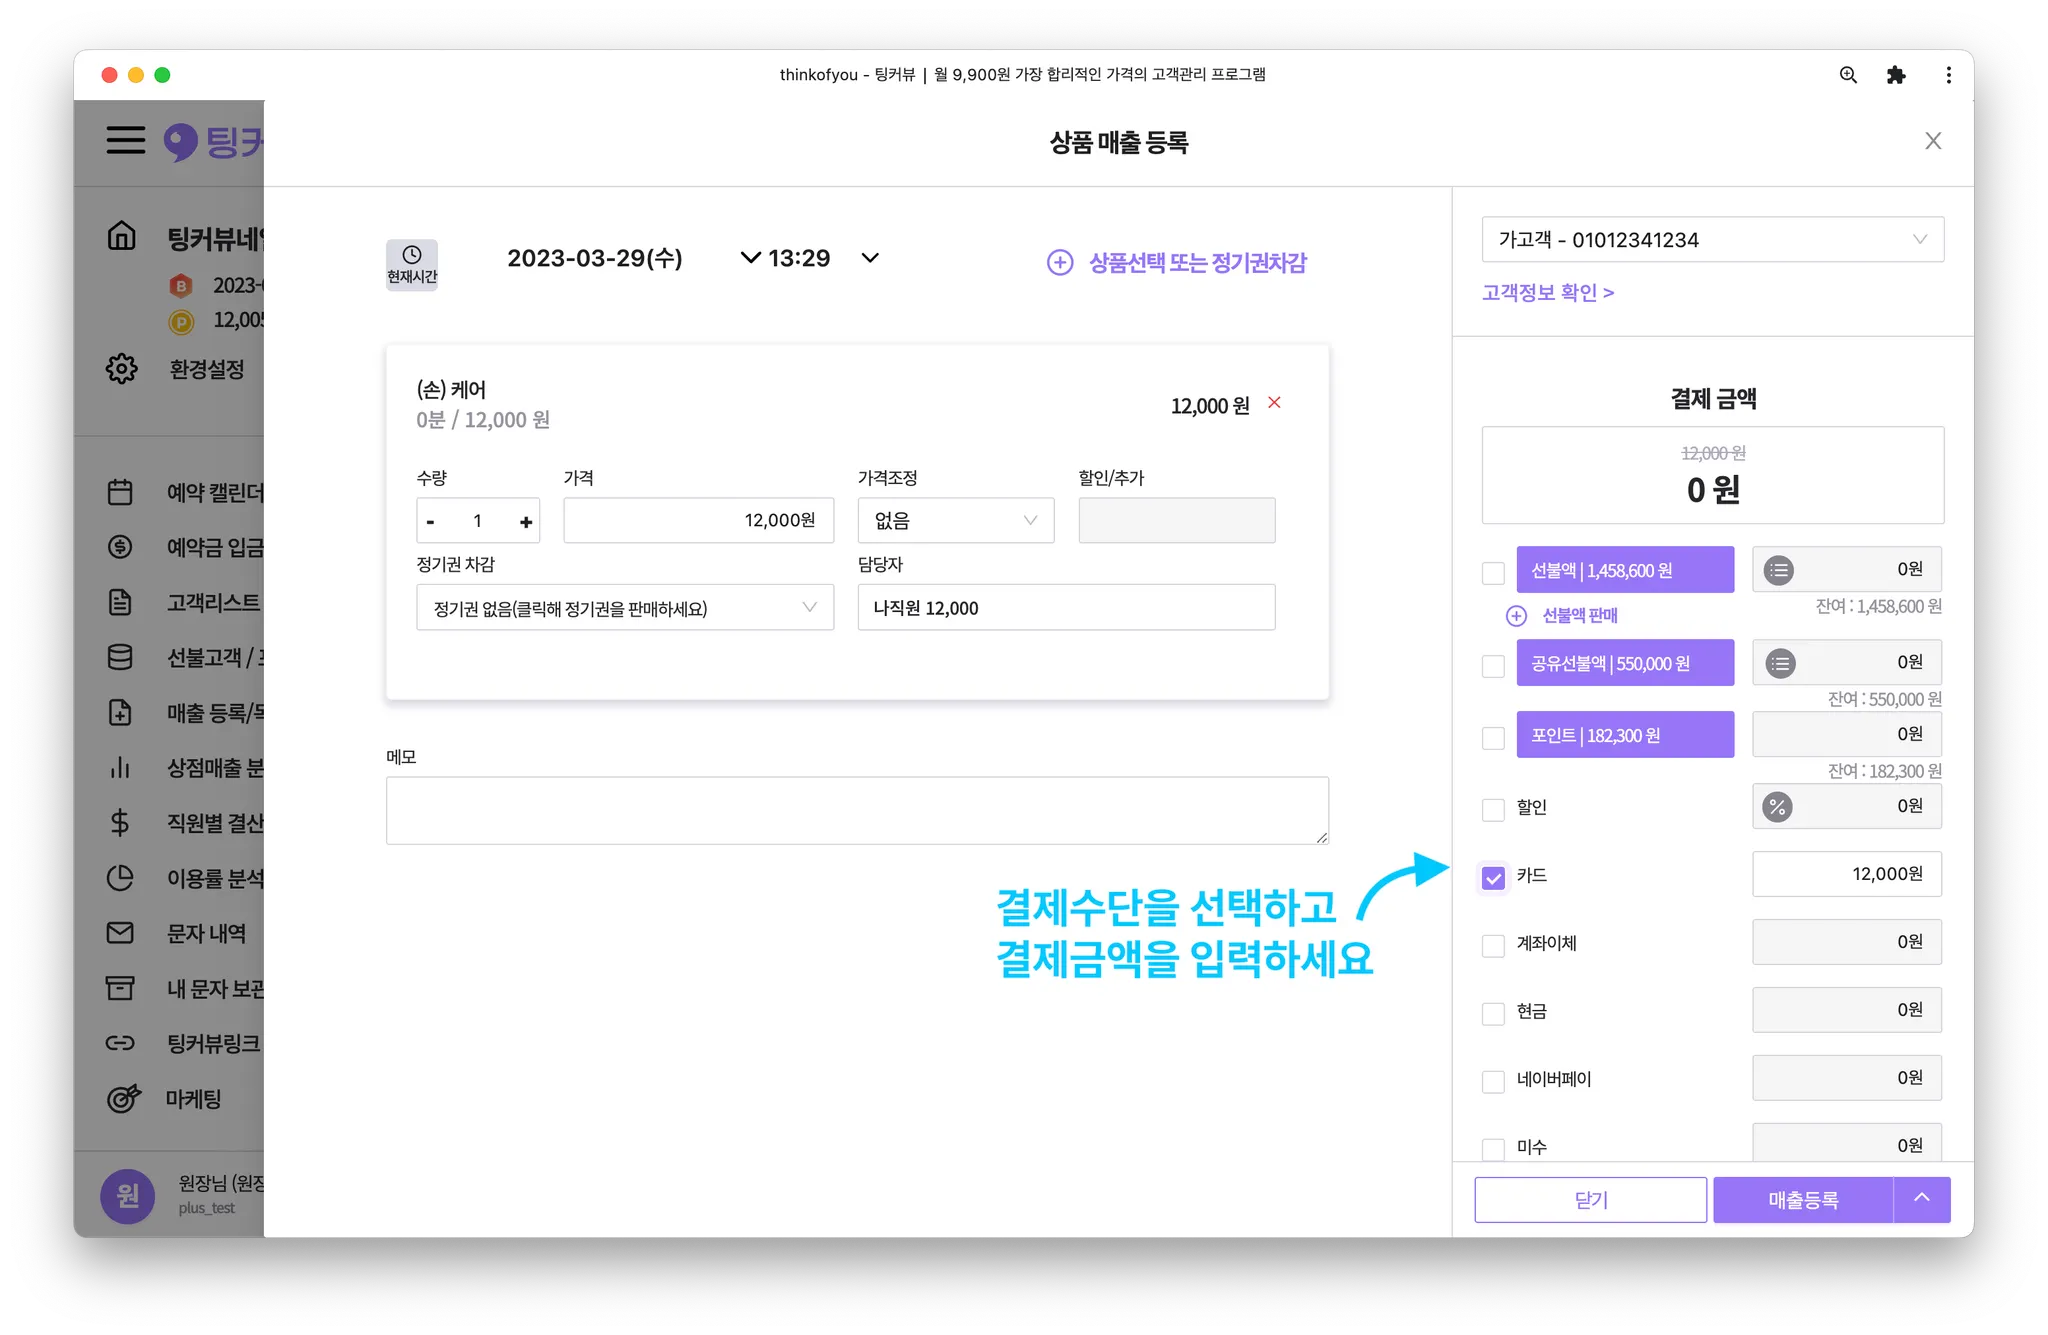2048x1335 pixels.
Task: Click the list icon in 선불액 amount field
Action: click(1778, 570)
